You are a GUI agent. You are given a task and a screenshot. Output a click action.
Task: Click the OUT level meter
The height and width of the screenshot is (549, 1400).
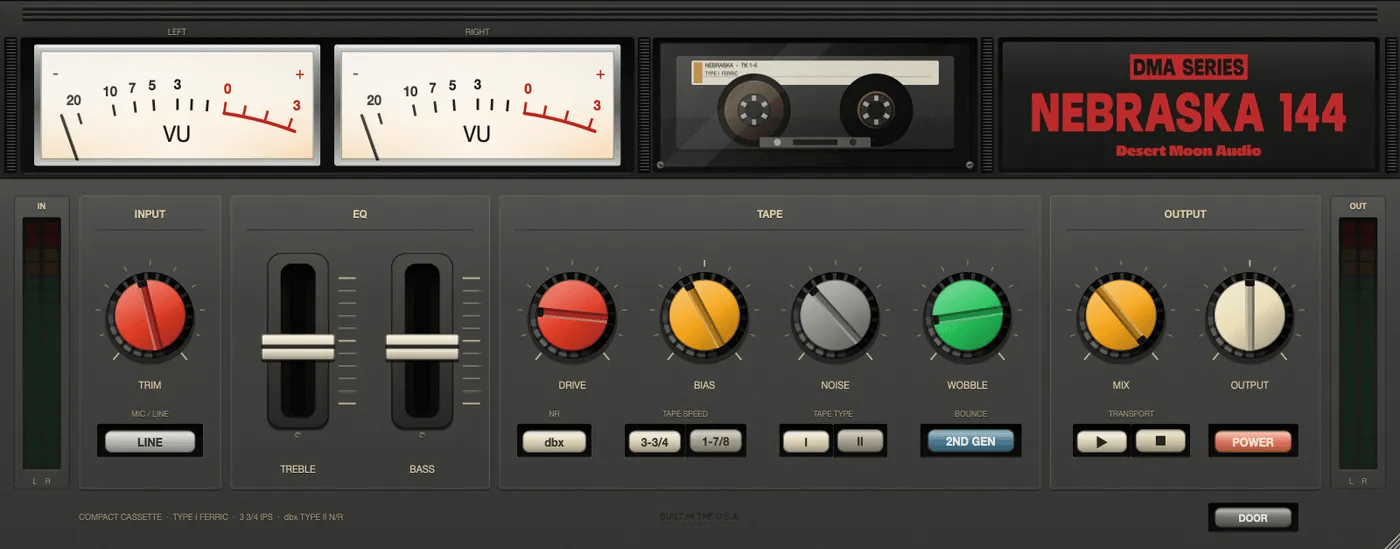1358,344
